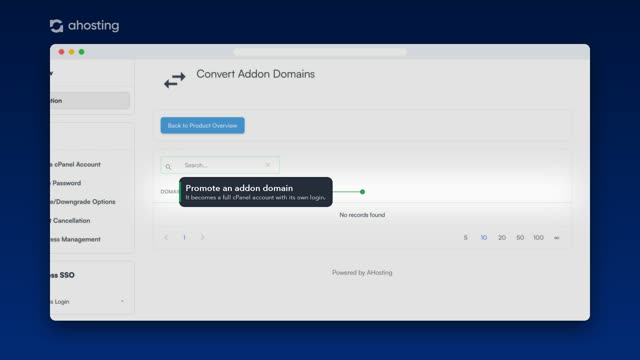Select the infinity page size option
Image resolution: width=640 pixels, height=360 pixels.
click(x=556, y=238)
